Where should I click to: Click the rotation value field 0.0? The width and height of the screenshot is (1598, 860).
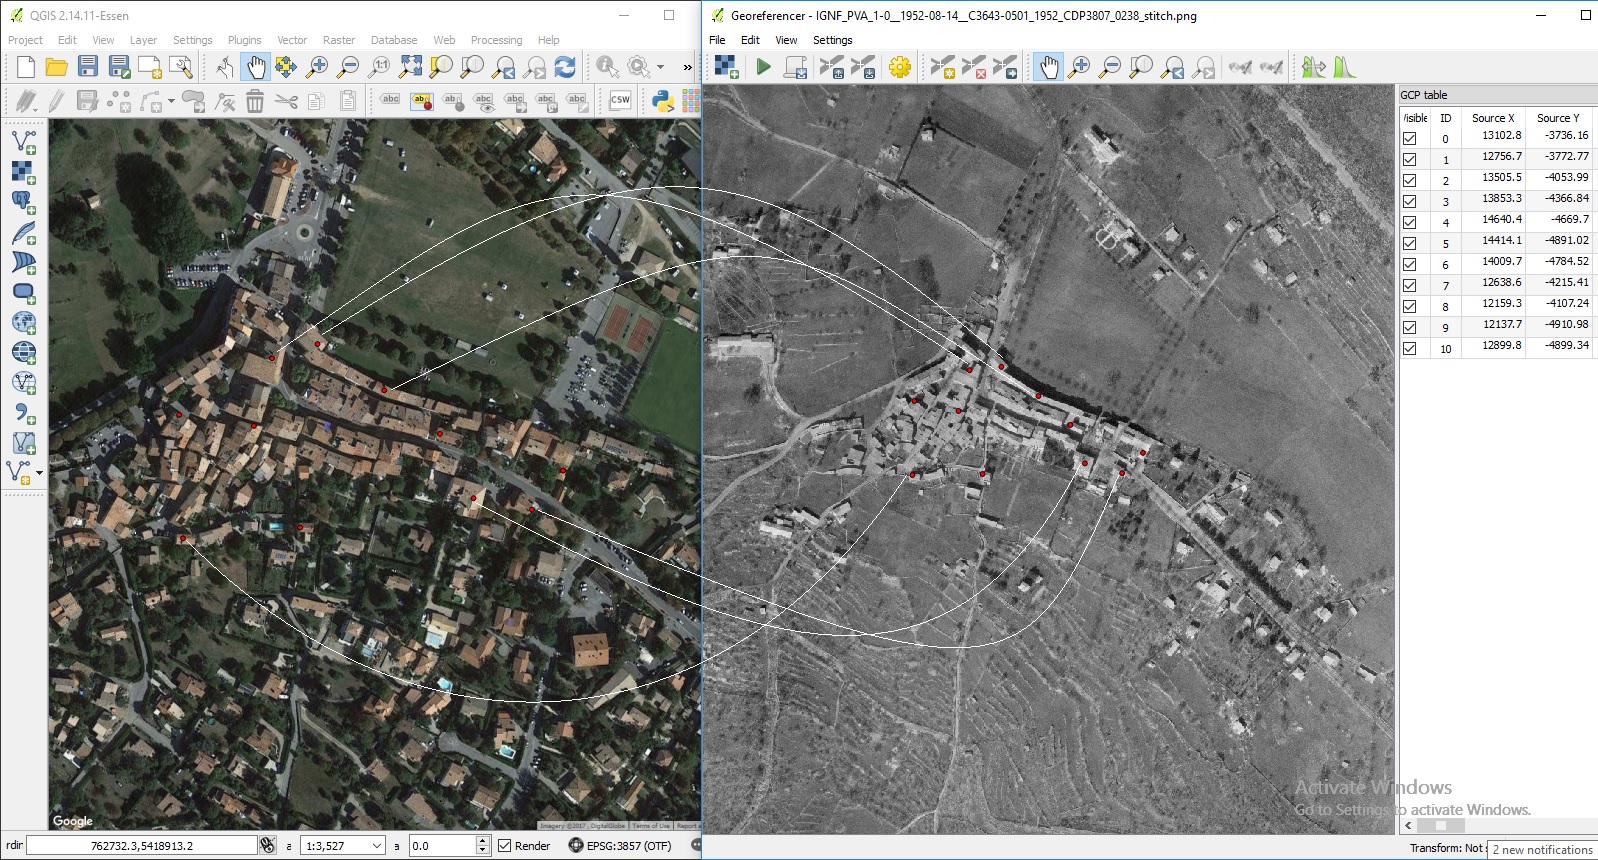coord(441,846)
